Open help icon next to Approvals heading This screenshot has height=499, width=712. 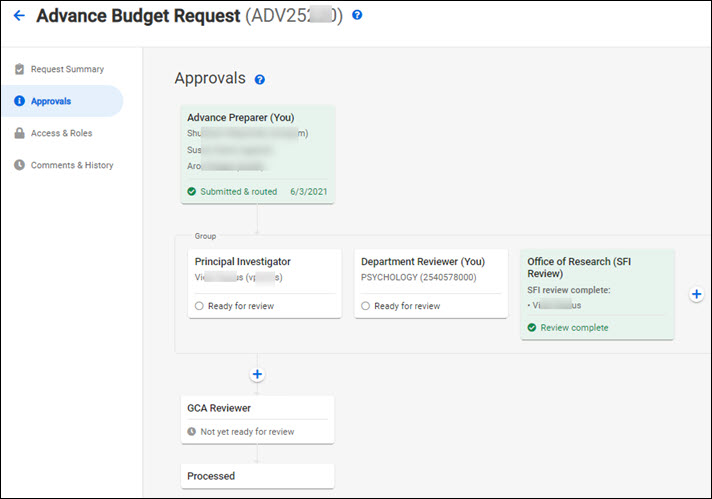click(259, 79)
